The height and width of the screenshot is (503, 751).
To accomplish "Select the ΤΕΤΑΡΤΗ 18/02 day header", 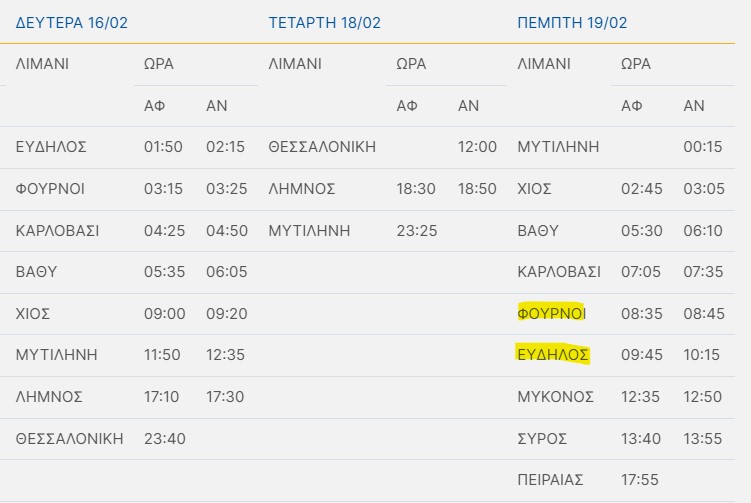I will coord(325,22).
